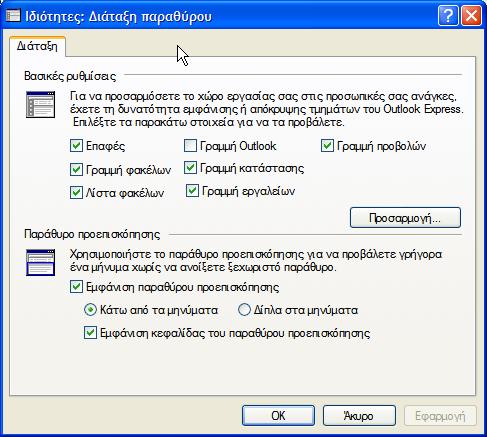The image size is (487, 437).
Task: Uncheck the Επαφές checkbox
Action: coord(76,146)
